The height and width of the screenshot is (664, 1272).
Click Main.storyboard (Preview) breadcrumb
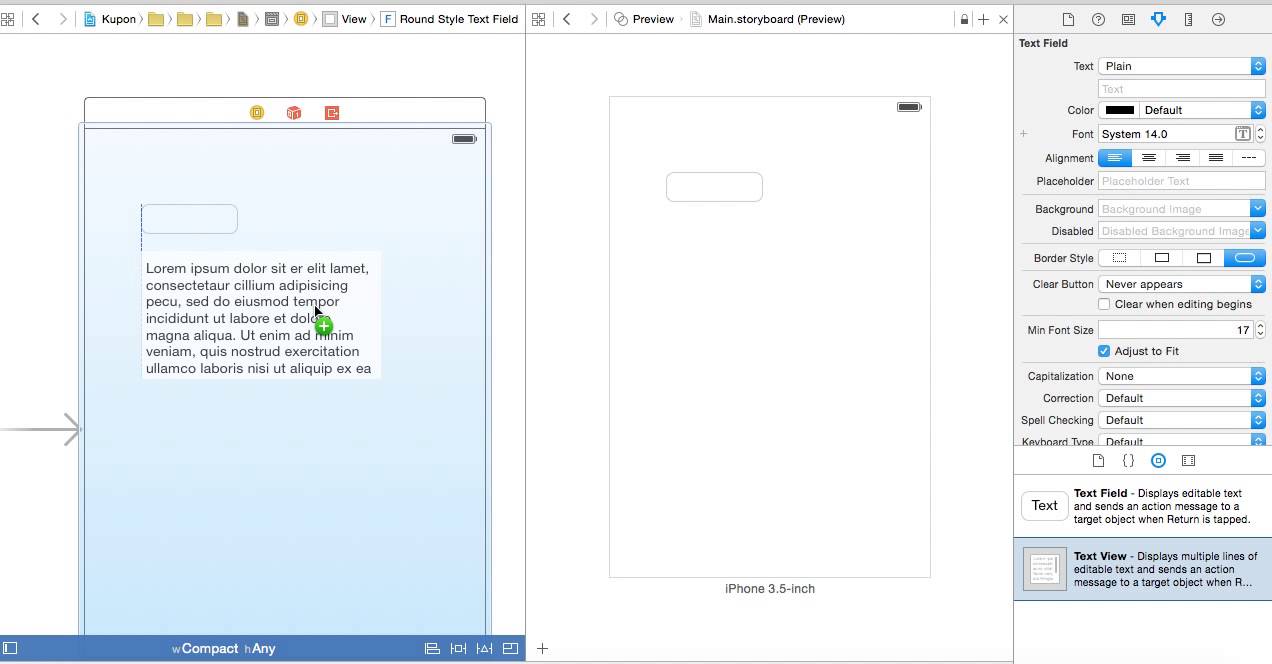tap(767, 19)
